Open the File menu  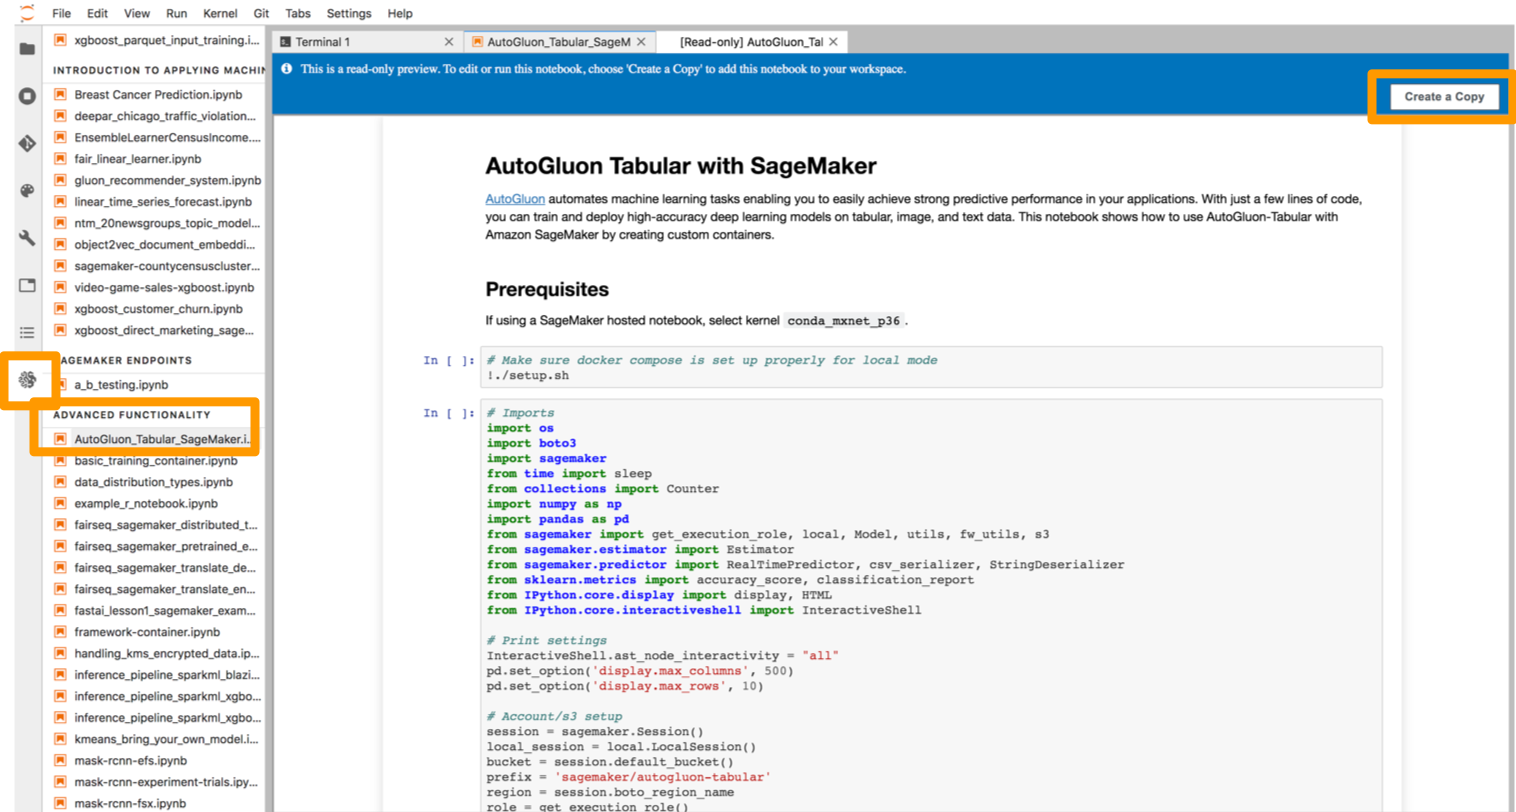coord(61,13)
